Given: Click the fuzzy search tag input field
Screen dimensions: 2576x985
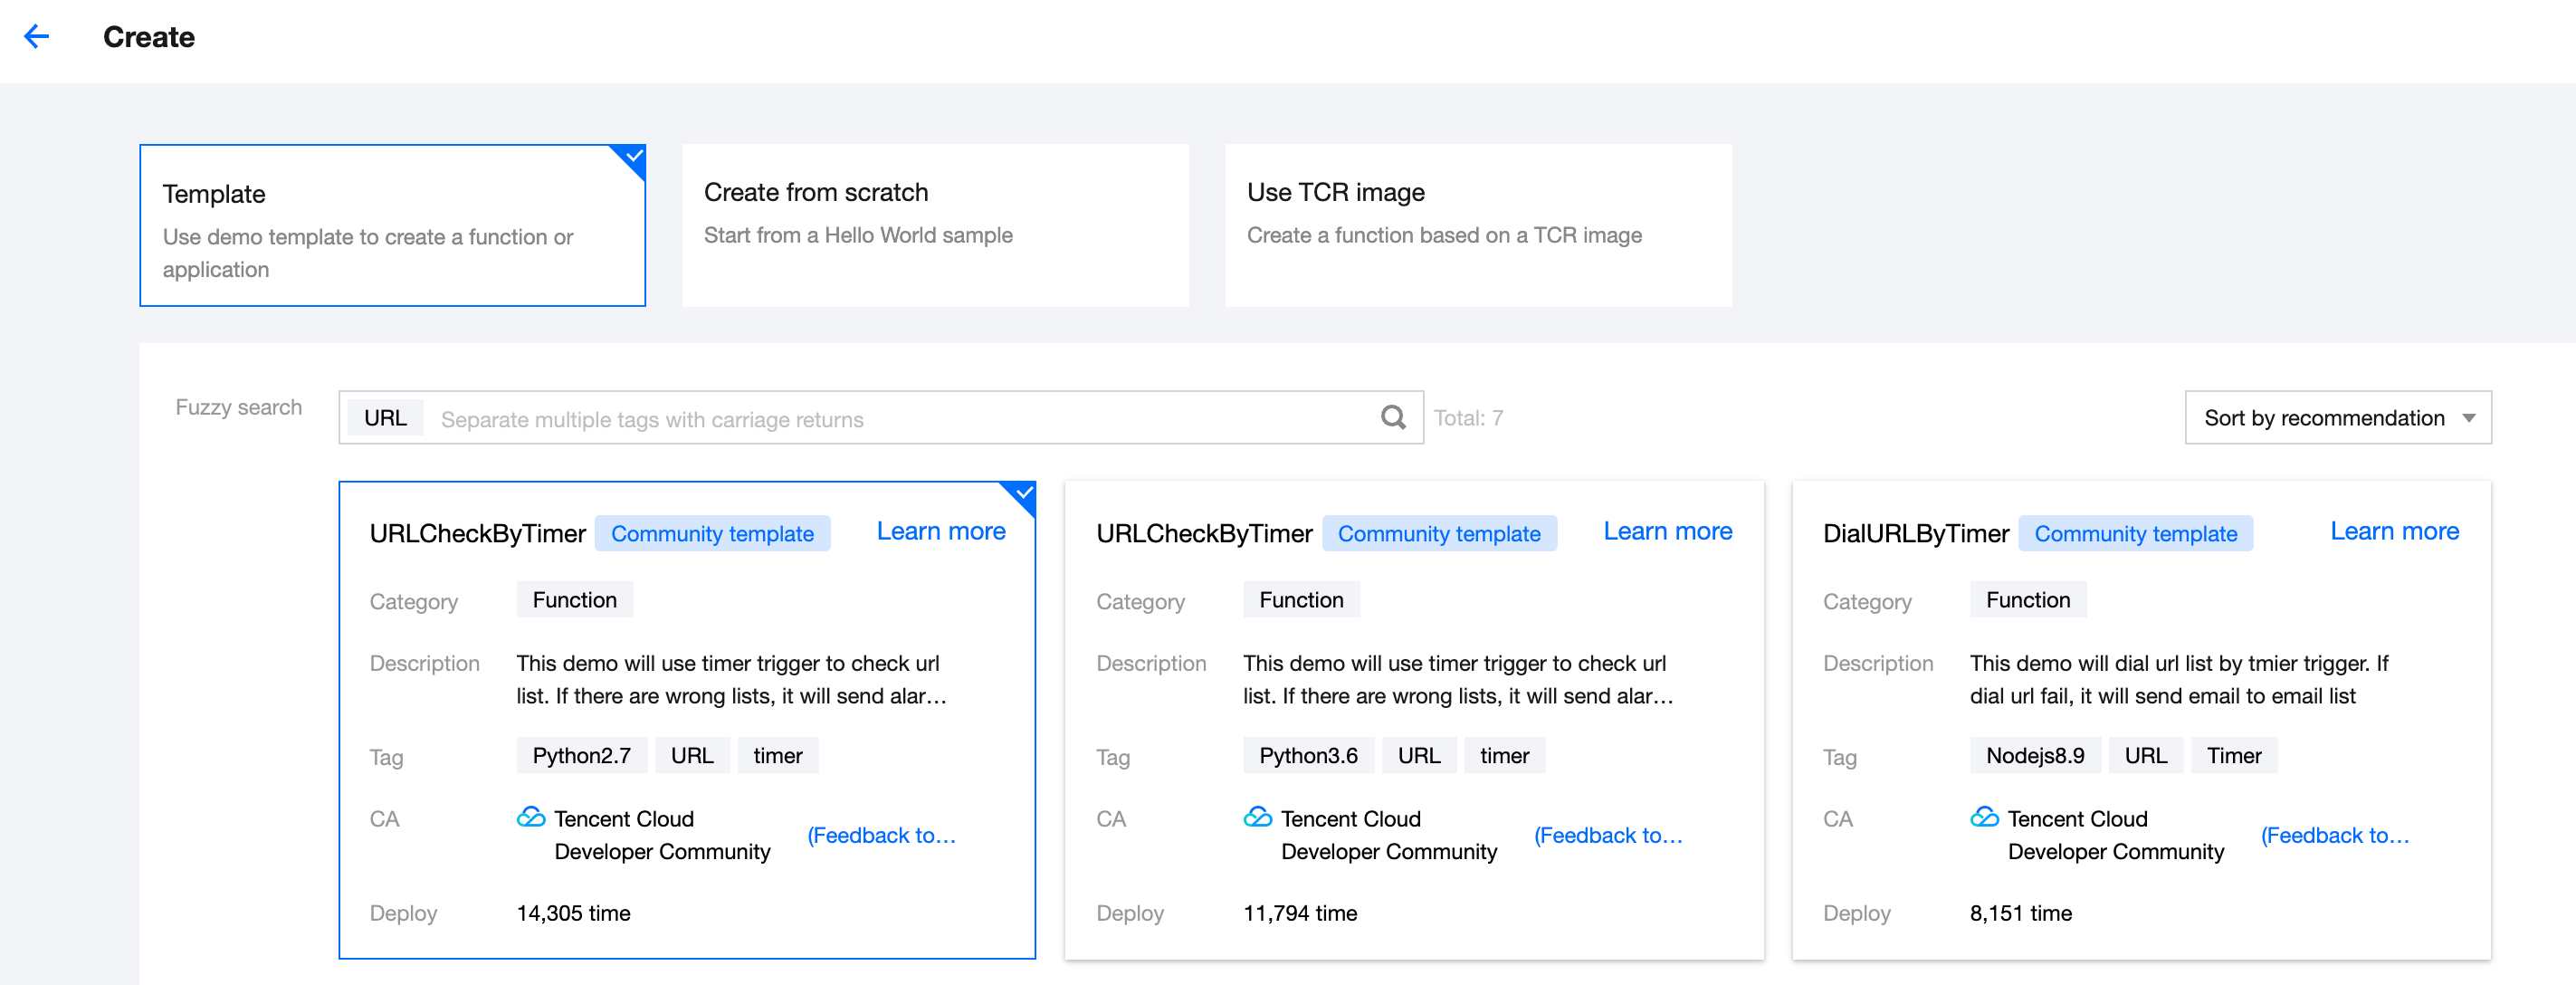Looking at the screenshot, I should coord(900,419).
